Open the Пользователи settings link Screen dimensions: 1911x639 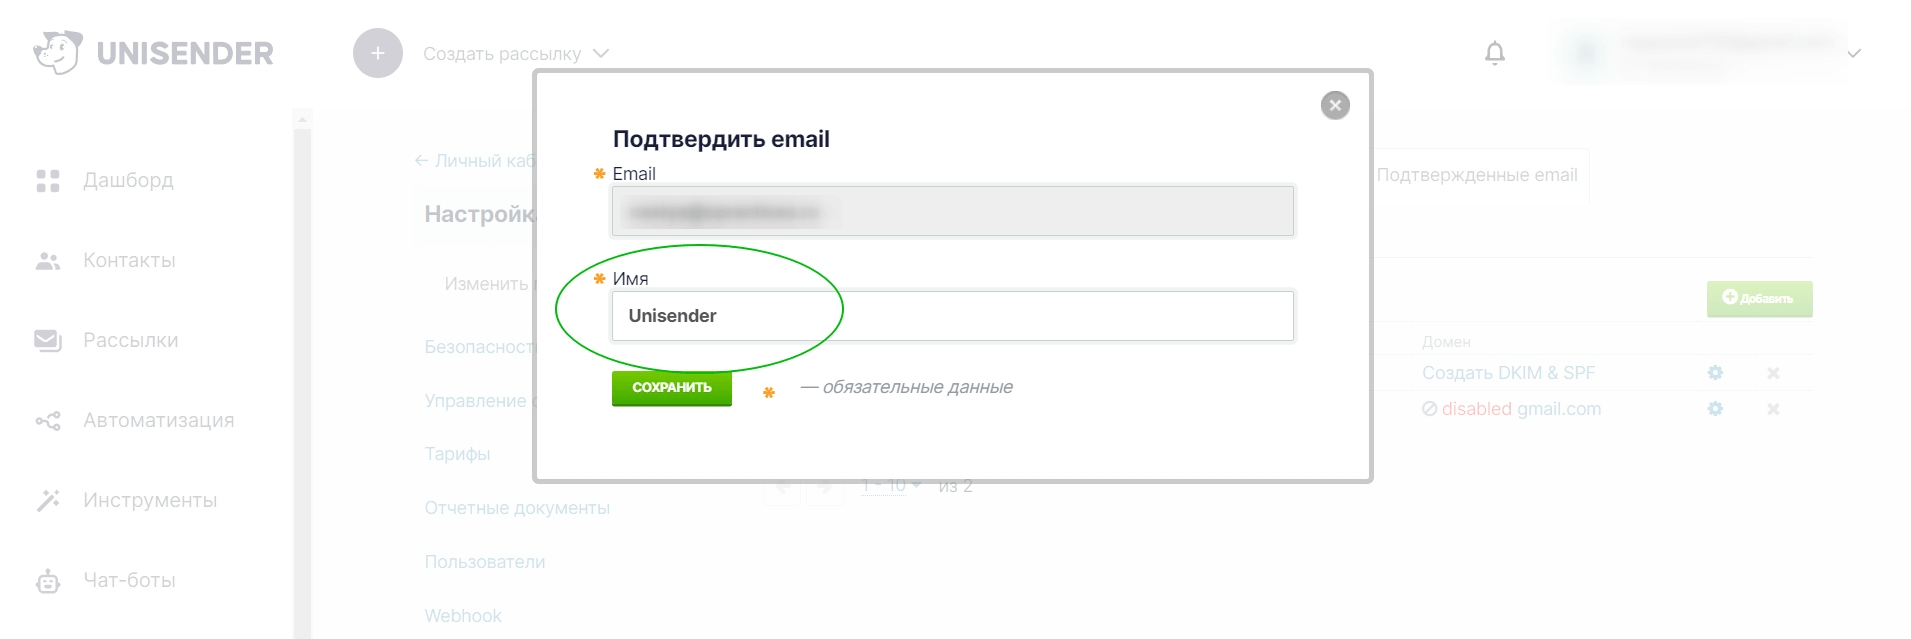485,562
